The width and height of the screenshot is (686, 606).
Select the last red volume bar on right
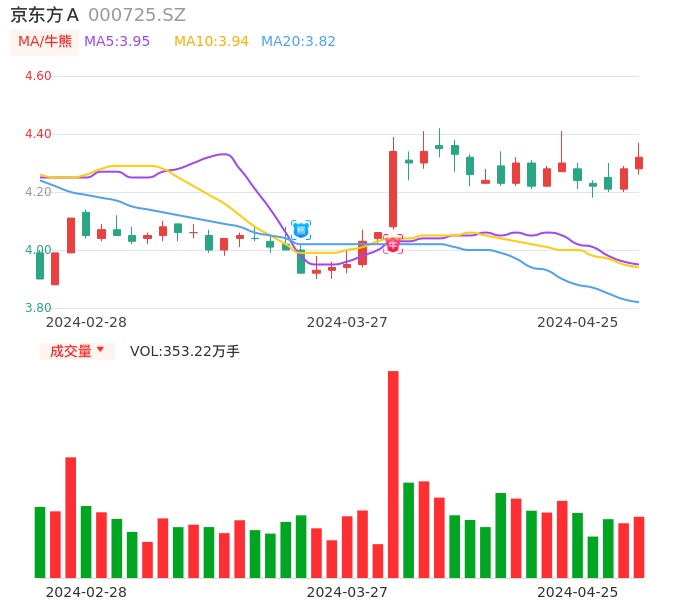(x=639, y=547)
